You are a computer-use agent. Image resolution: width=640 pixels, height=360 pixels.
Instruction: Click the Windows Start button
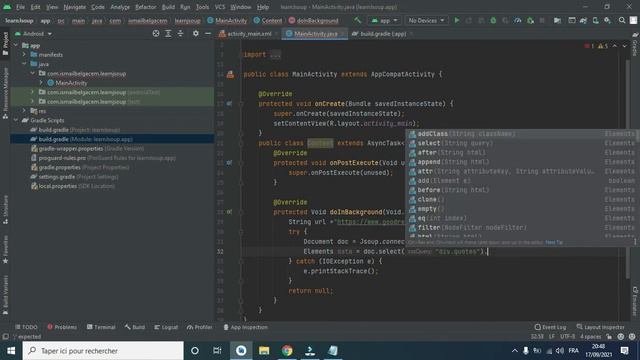click(11, 351)
